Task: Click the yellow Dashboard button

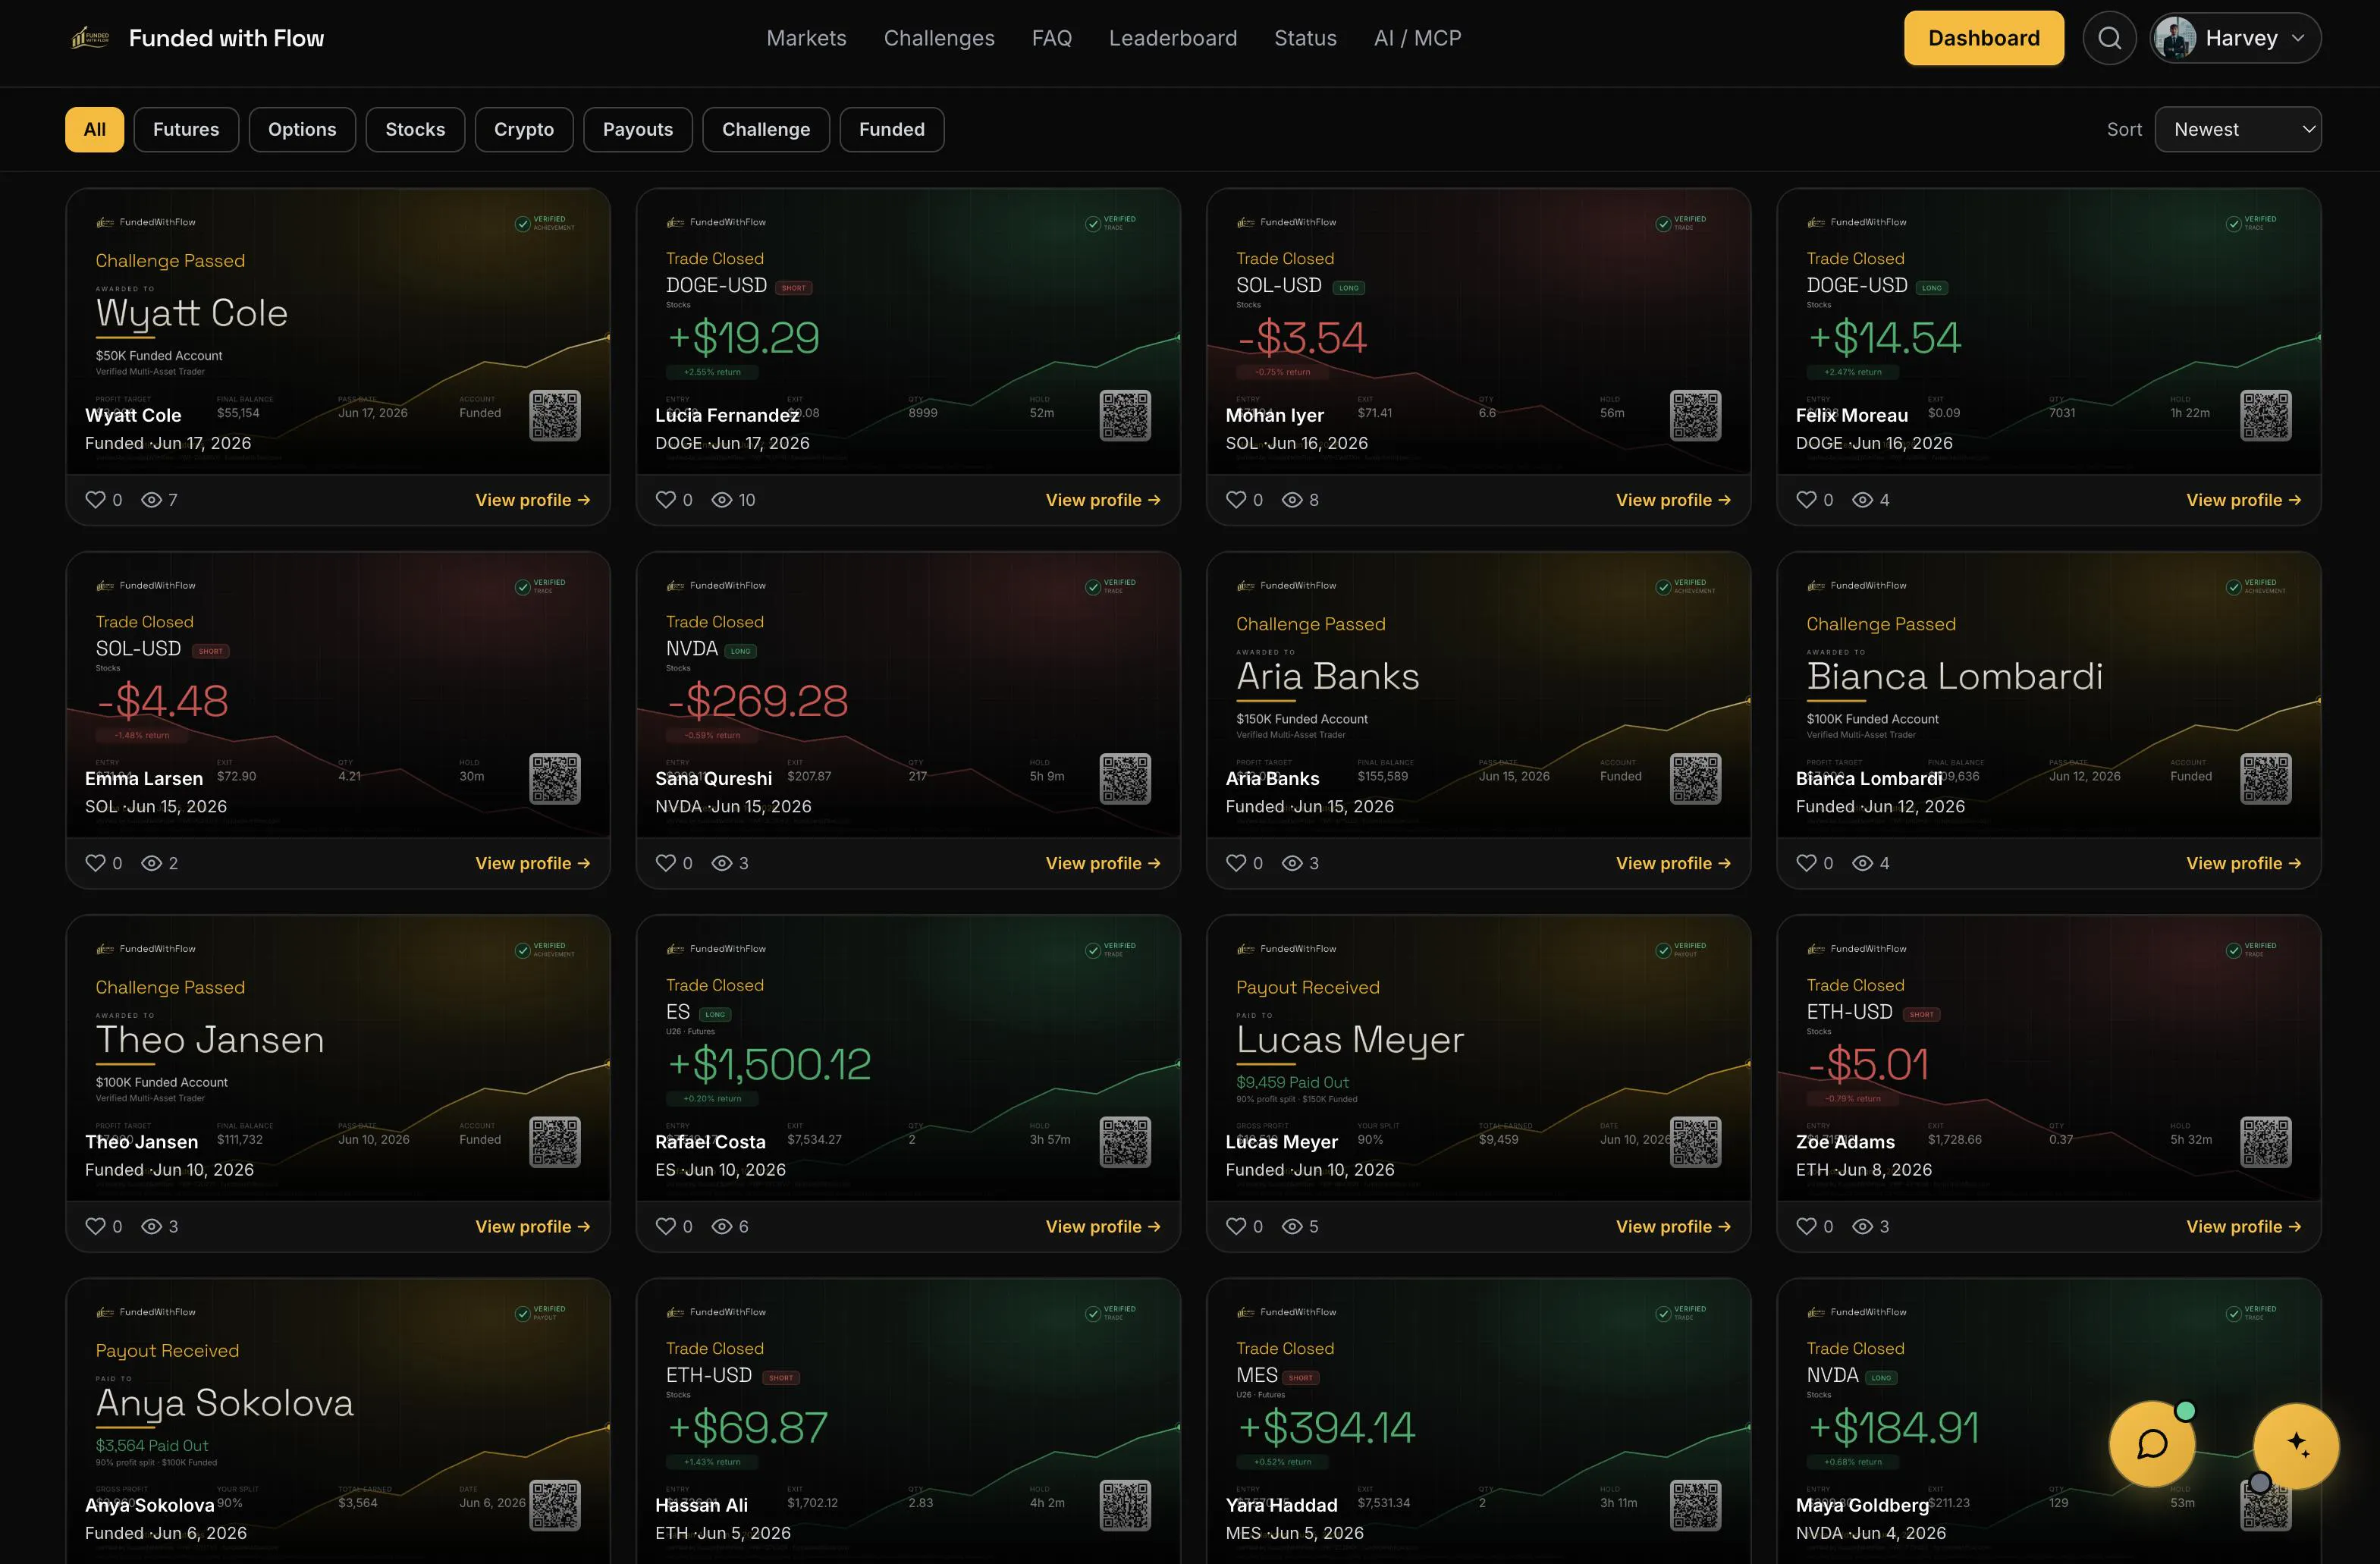Action: tap(1984, 38)
